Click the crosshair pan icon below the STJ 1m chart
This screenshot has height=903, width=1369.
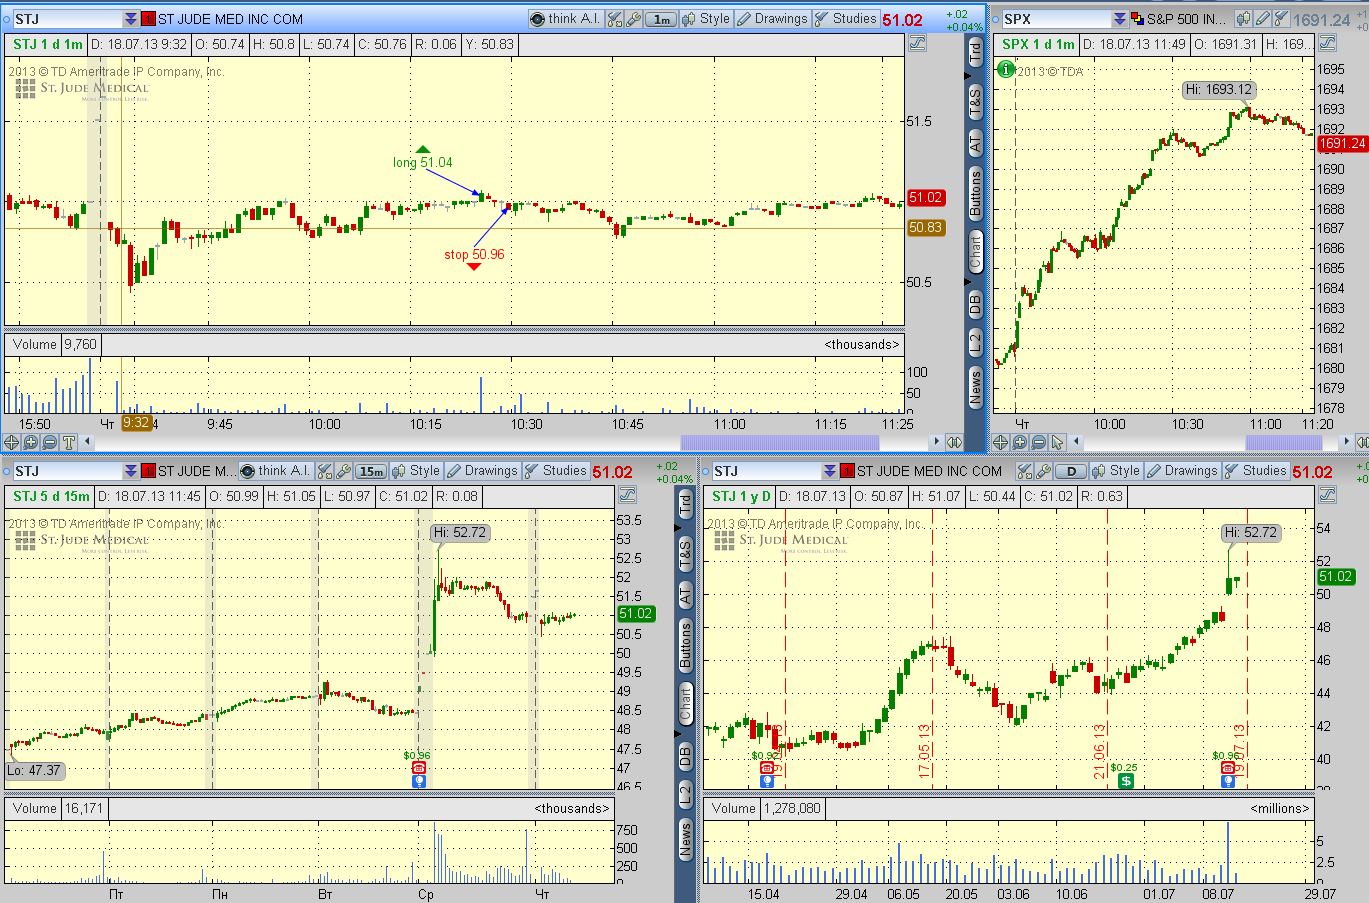pos(13,442)
